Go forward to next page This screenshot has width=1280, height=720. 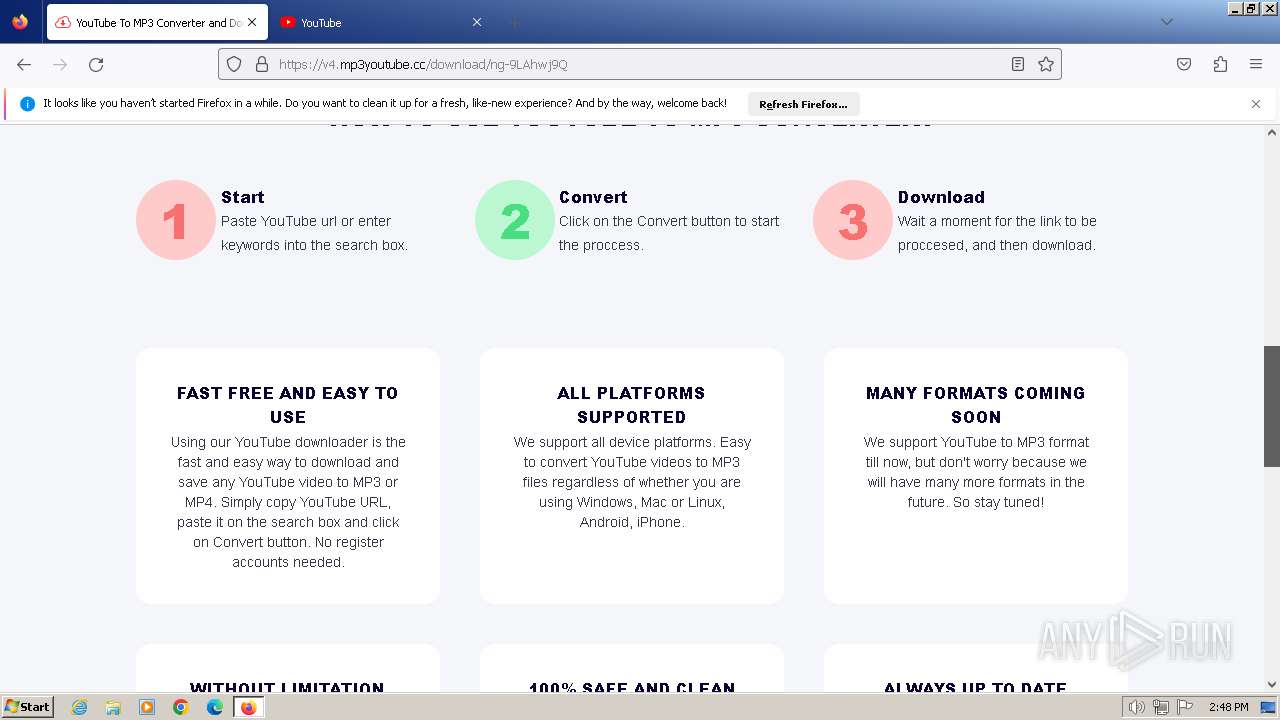coord(60,64)
